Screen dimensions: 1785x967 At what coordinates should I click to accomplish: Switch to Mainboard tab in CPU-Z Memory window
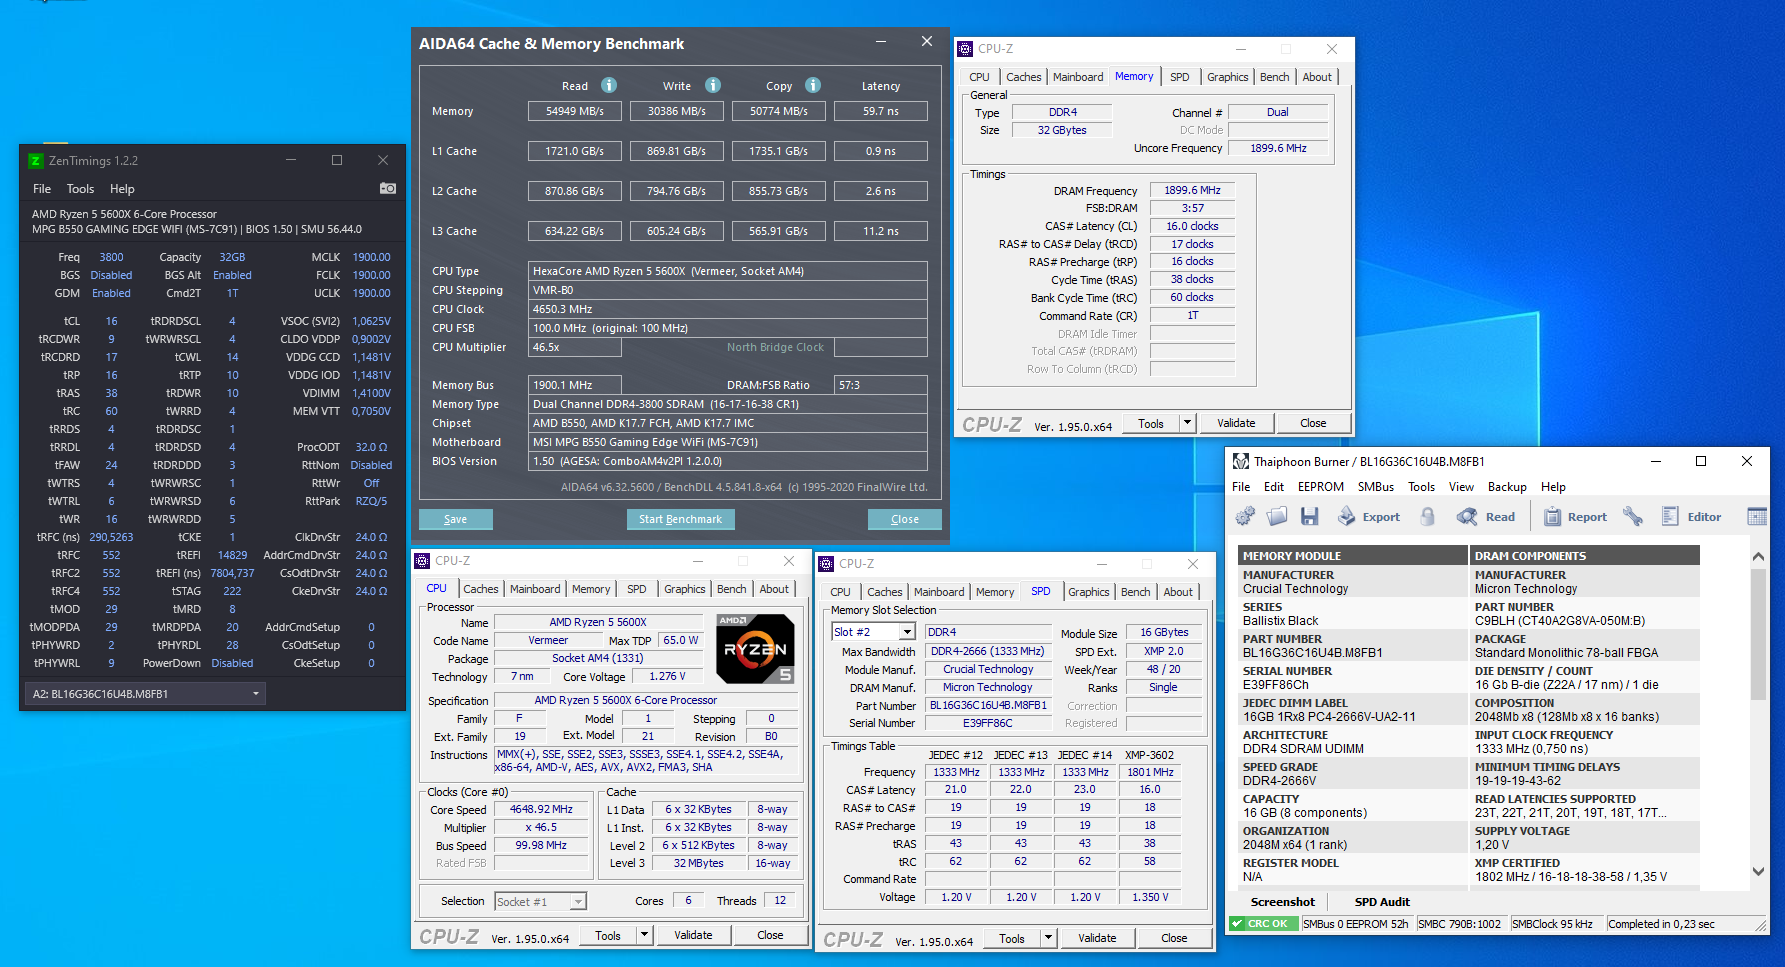point(1078,77)
